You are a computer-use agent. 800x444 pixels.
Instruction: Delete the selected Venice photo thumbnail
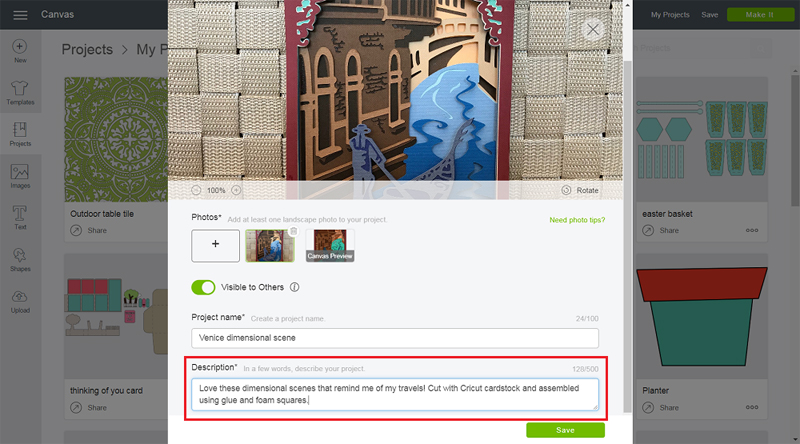pos(293,231)
